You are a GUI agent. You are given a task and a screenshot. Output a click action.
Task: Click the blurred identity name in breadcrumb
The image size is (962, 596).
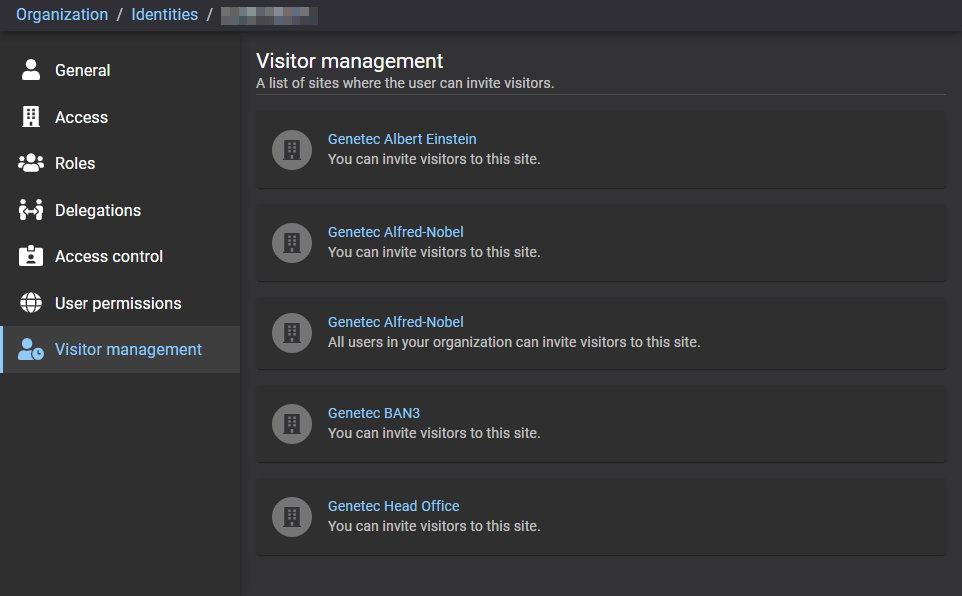click(x=268, y=14)
